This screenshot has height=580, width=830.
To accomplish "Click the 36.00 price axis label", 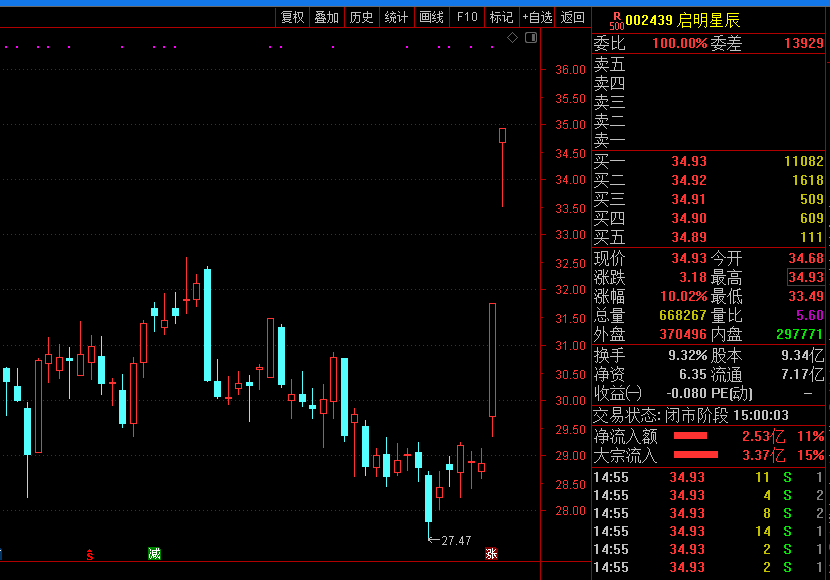I will pos(570,70).
